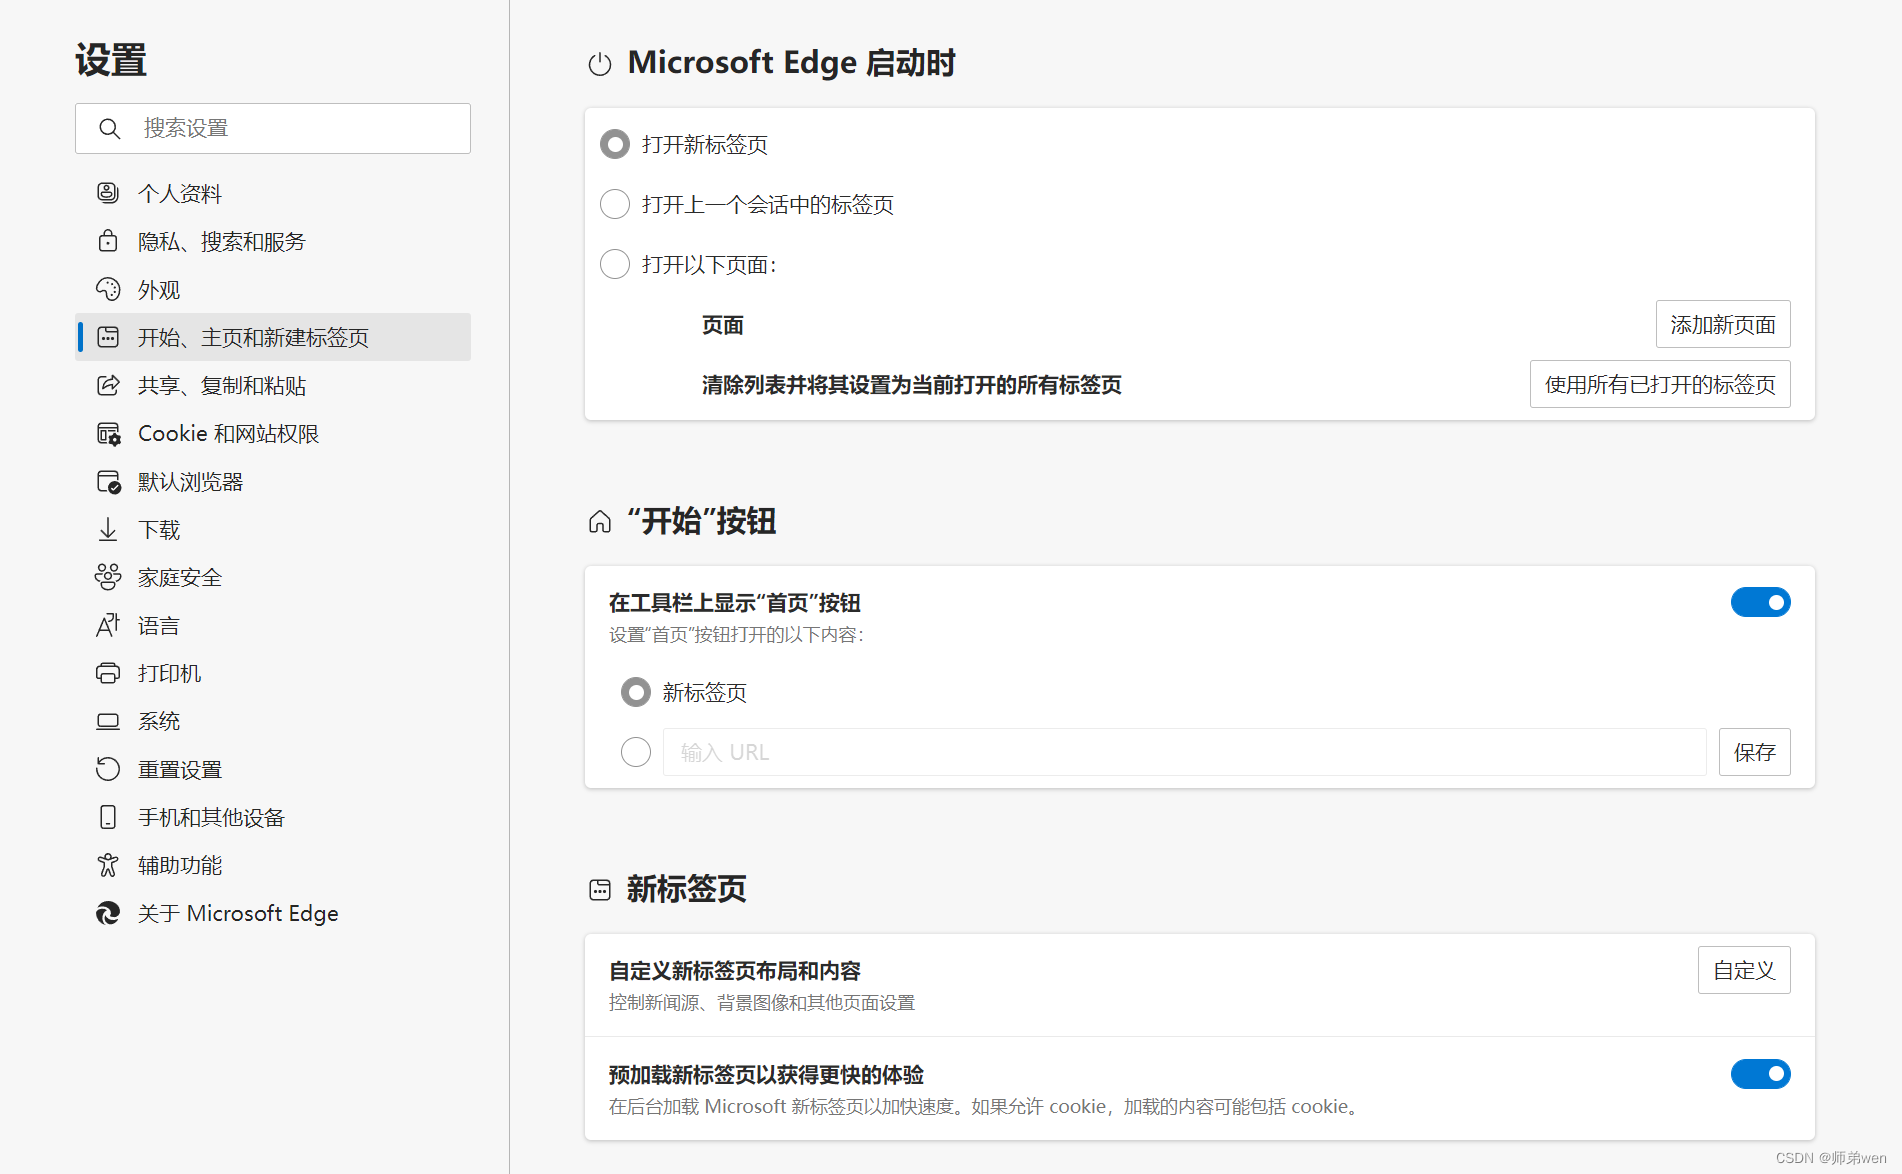Select the 打开以下页面 radio option
This screenshot has width=1902, height=1174.
click(615, 264)
